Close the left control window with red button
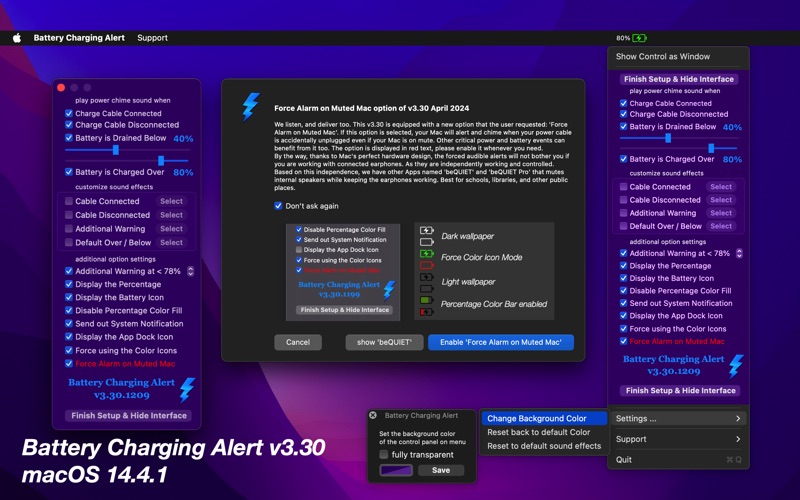The image size is (800, 500). 61,88
